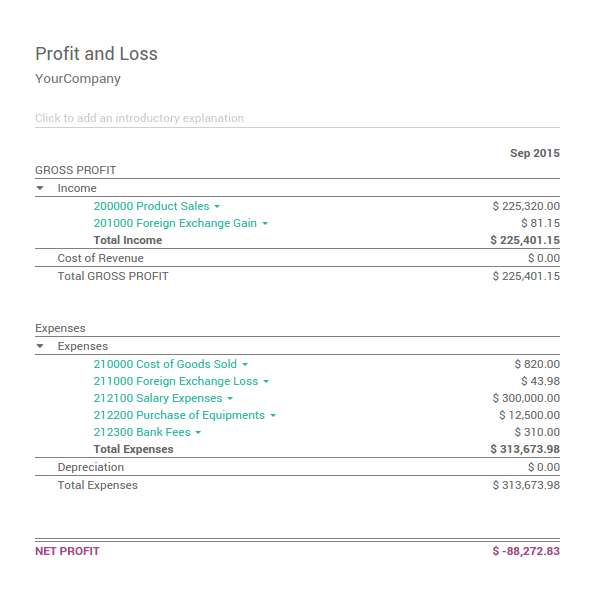Open the Purchase of Equipments dropdown caret
Image resolution: width=600 pixels, height=600 pixels.
coord(273,416)
